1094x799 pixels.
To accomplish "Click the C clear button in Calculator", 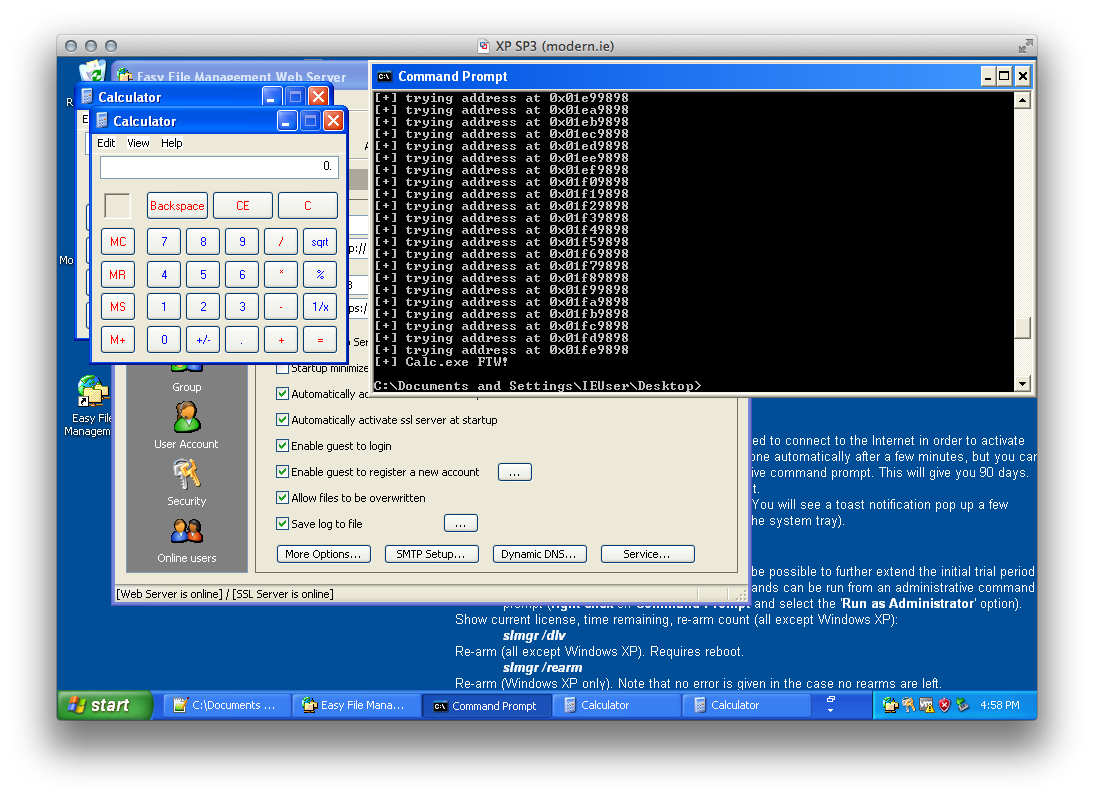I will 308,206.
